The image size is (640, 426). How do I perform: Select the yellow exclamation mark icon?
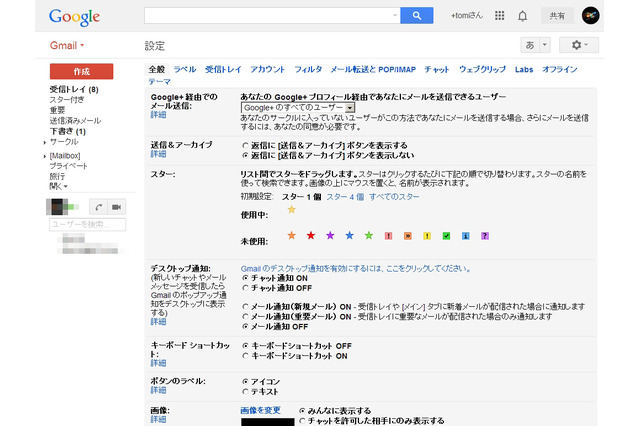coord(427,236)
